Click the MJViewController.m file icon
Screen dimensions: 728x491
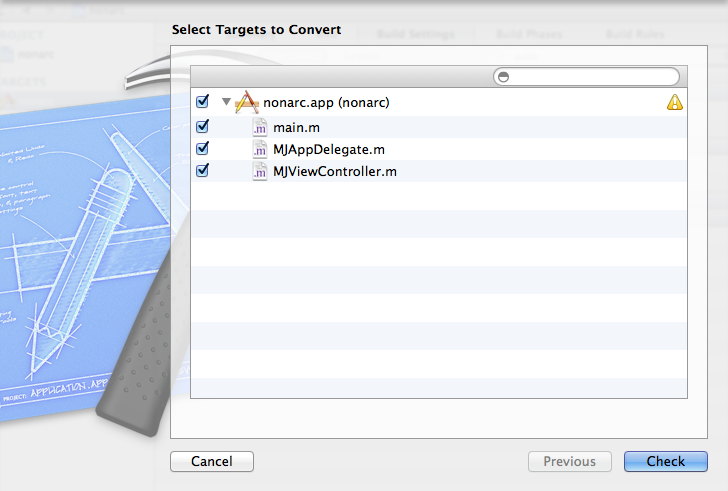click(x=260, y=171)
